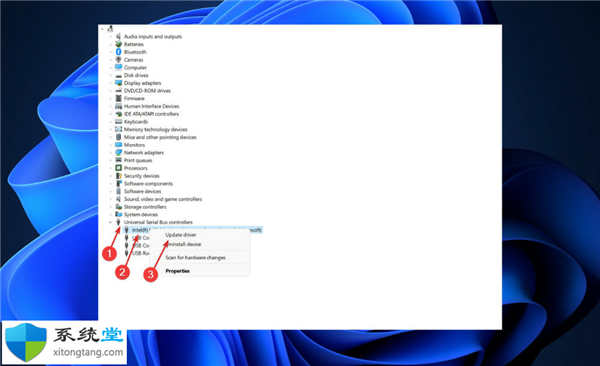The height and width of the screenshot is (366, 600).
Task: Expand the Display adapters branch chevron
Action: (111, 83)
